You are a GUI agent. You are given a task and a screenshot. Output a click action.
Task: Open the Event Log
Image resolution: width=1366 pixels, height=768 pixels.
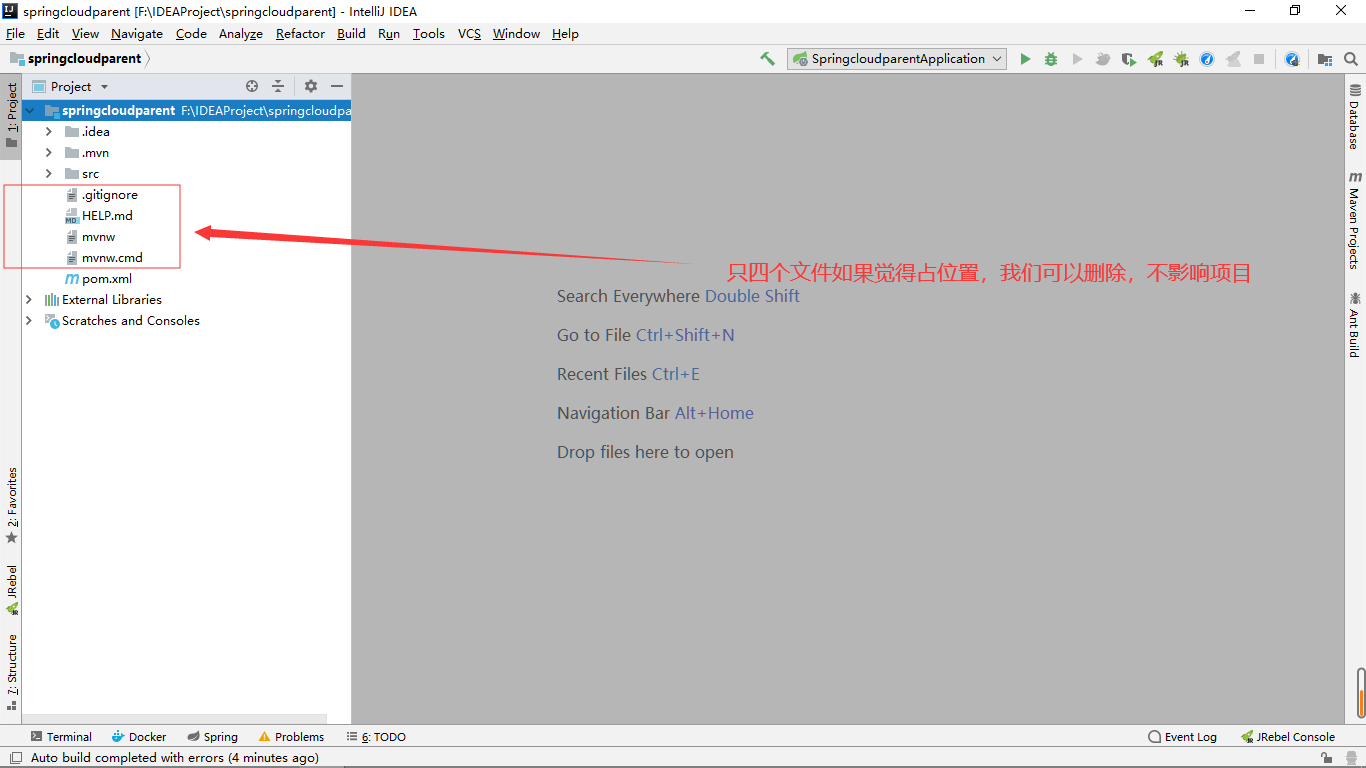pos(1182,737)
